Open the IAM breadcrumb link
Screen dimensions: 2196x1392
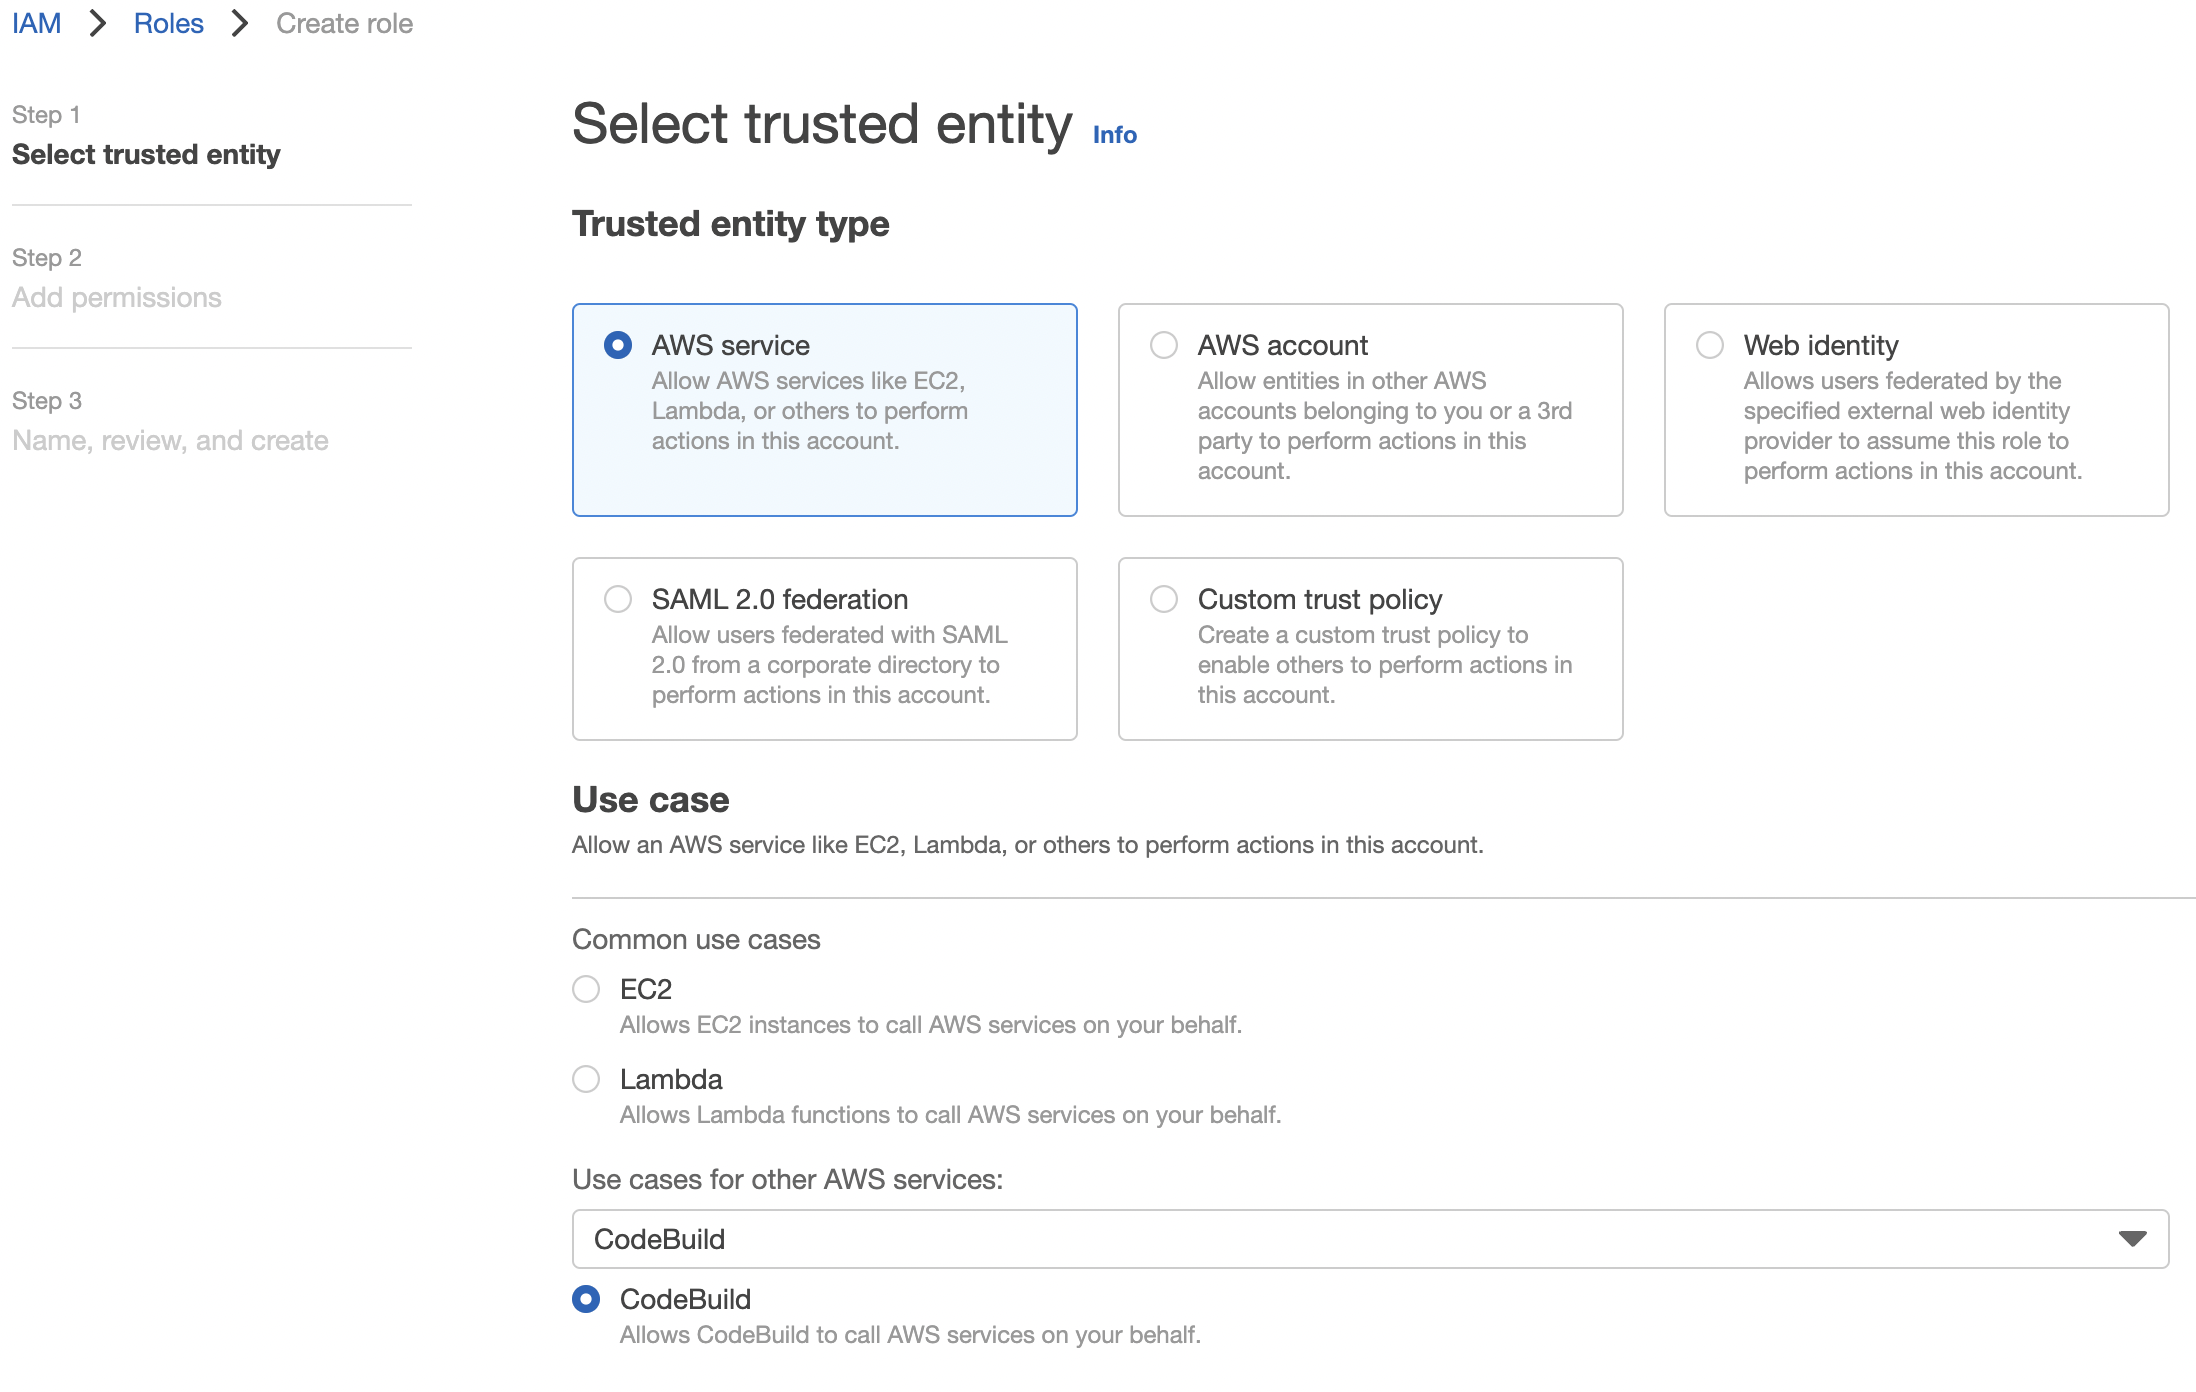coord(36,22)
